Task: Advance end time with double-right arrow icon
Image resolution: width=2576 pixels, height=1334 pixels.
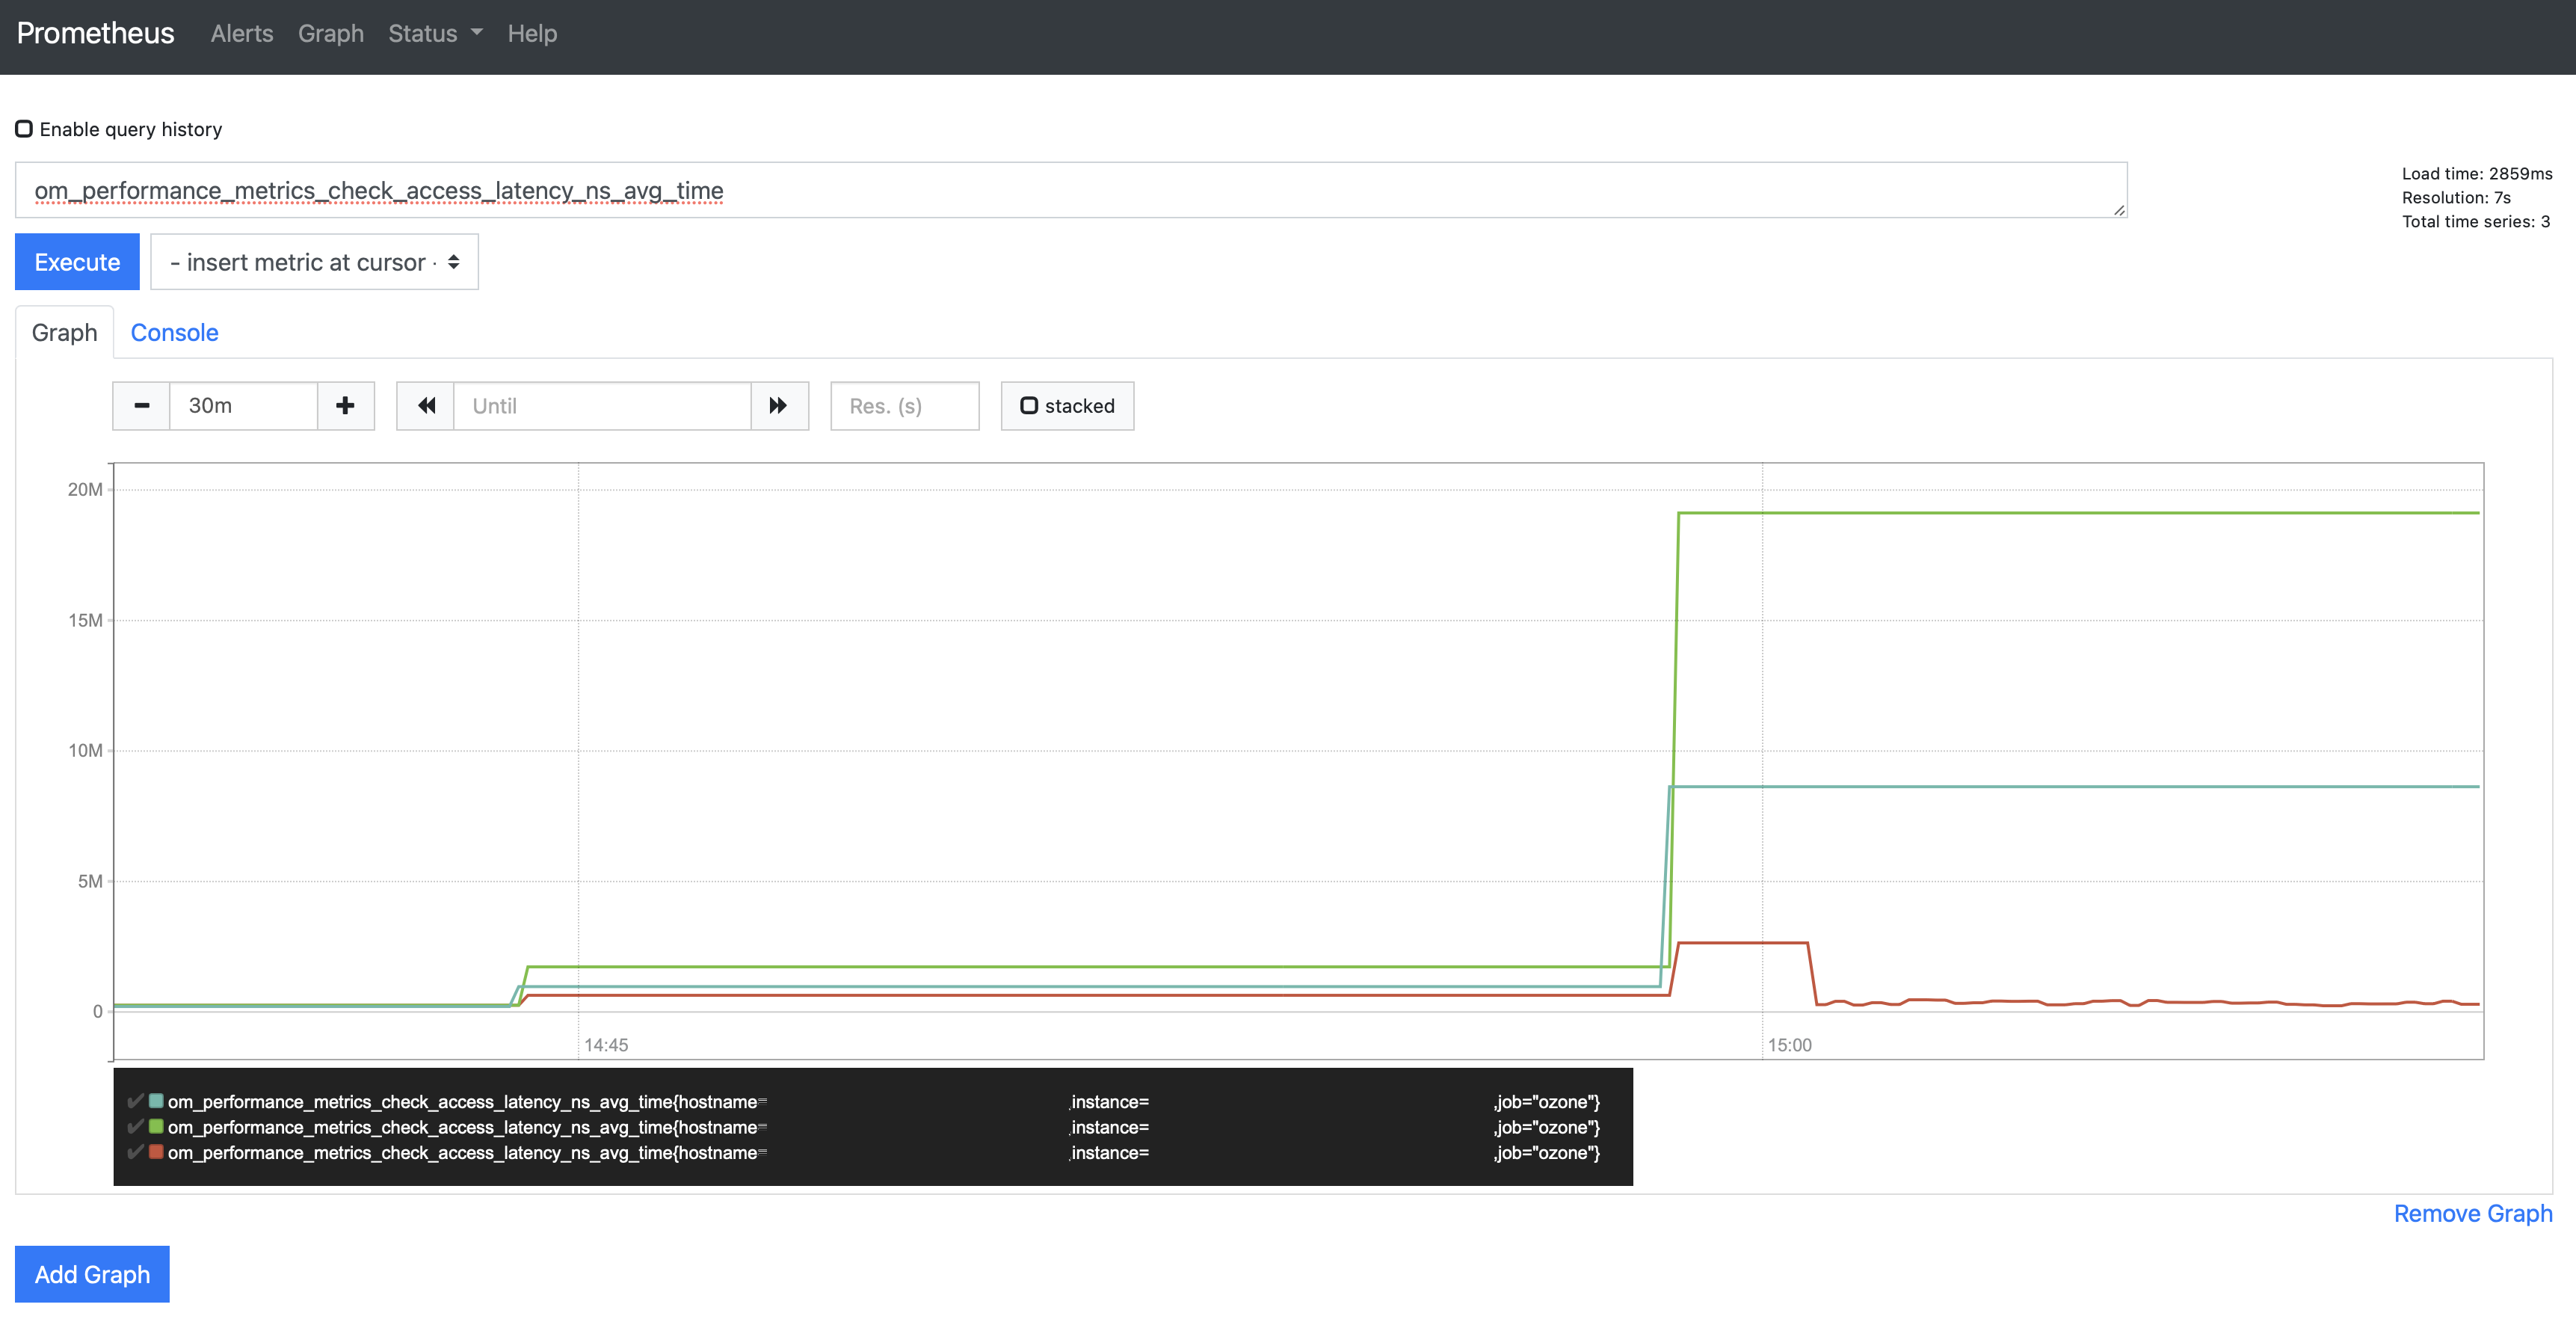Action: click(x=778, y=406)
